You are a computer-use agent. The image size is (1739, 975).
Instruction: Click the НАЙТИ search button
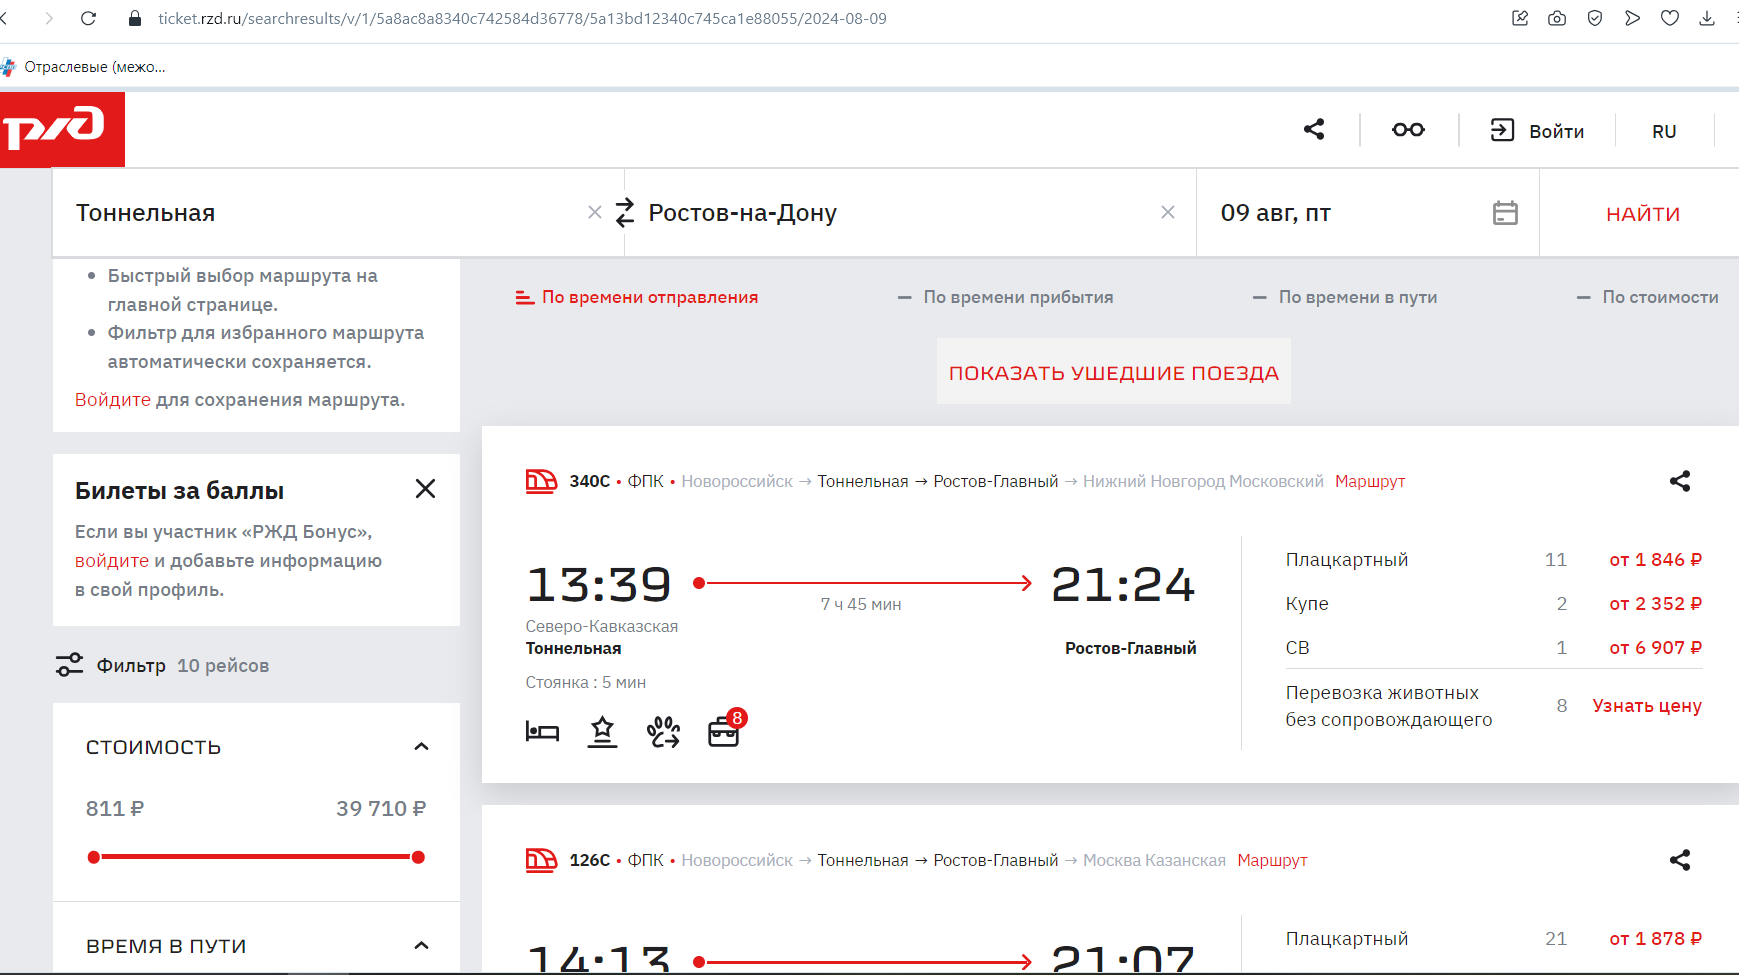pos(1643,214)
